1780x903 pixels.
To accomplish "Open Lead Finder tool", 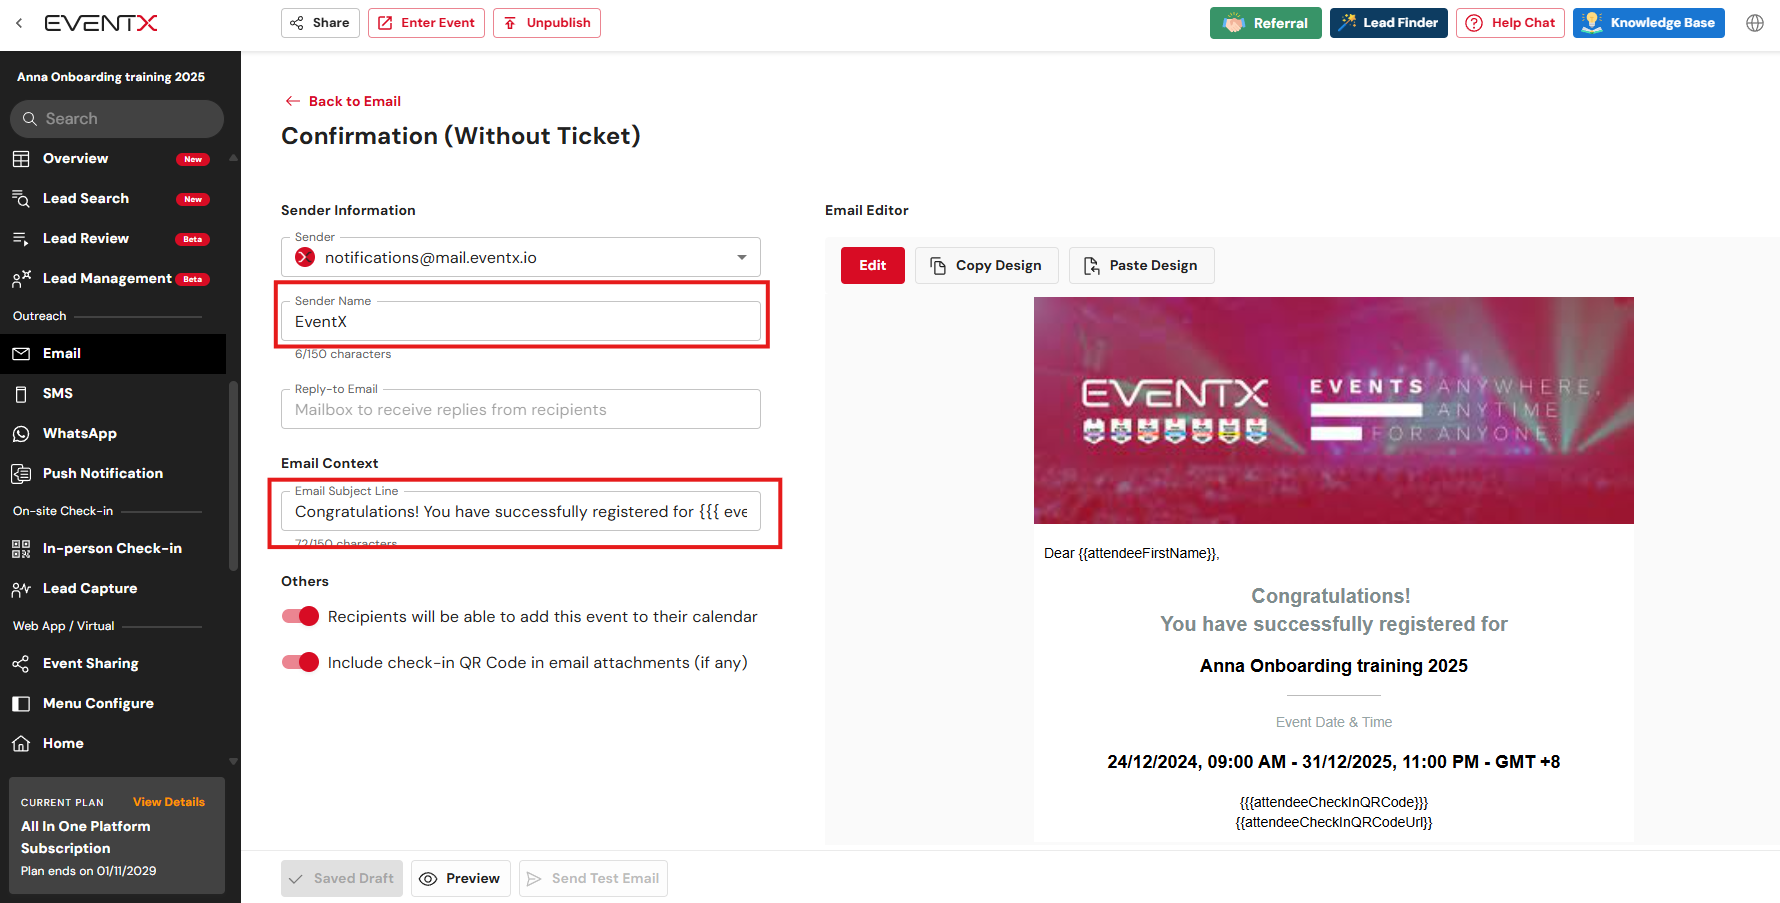I will (1388, 23).
